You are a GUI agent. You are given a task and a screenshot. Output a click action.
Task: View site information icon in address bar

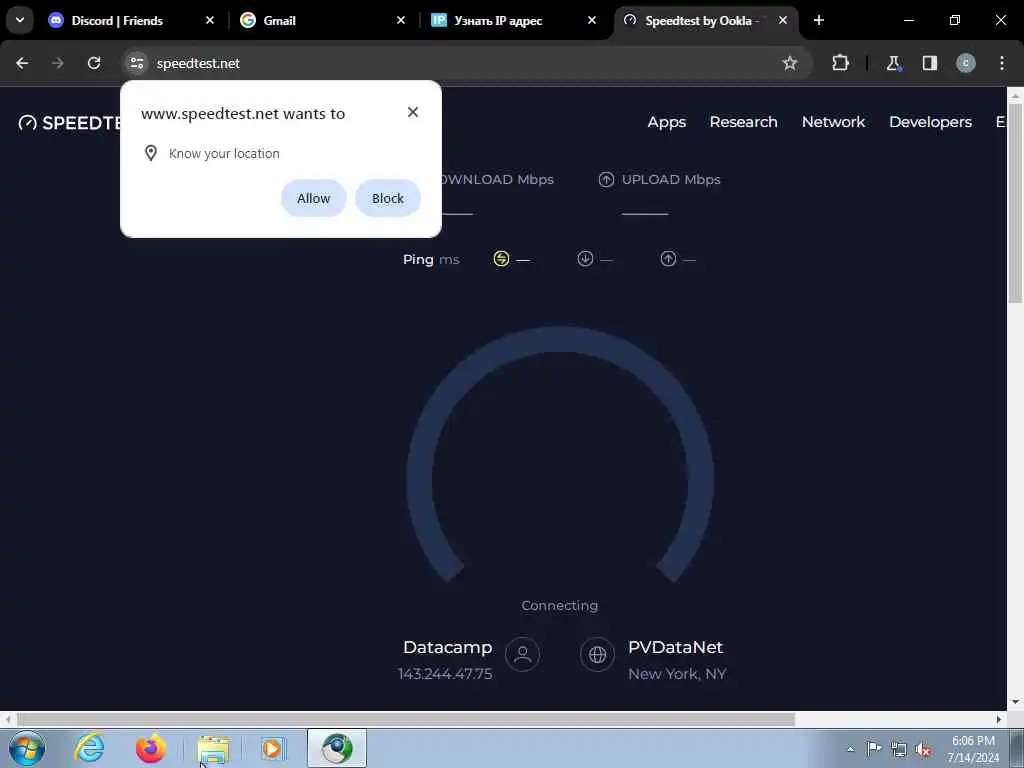[136, 63]
